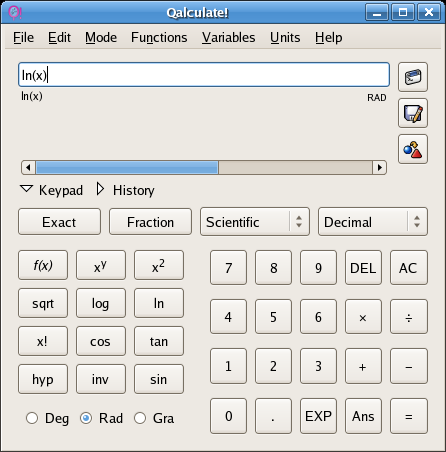Viewport: 446px width, 452px height.
Task: Click the x squared button
Action: 159,265
